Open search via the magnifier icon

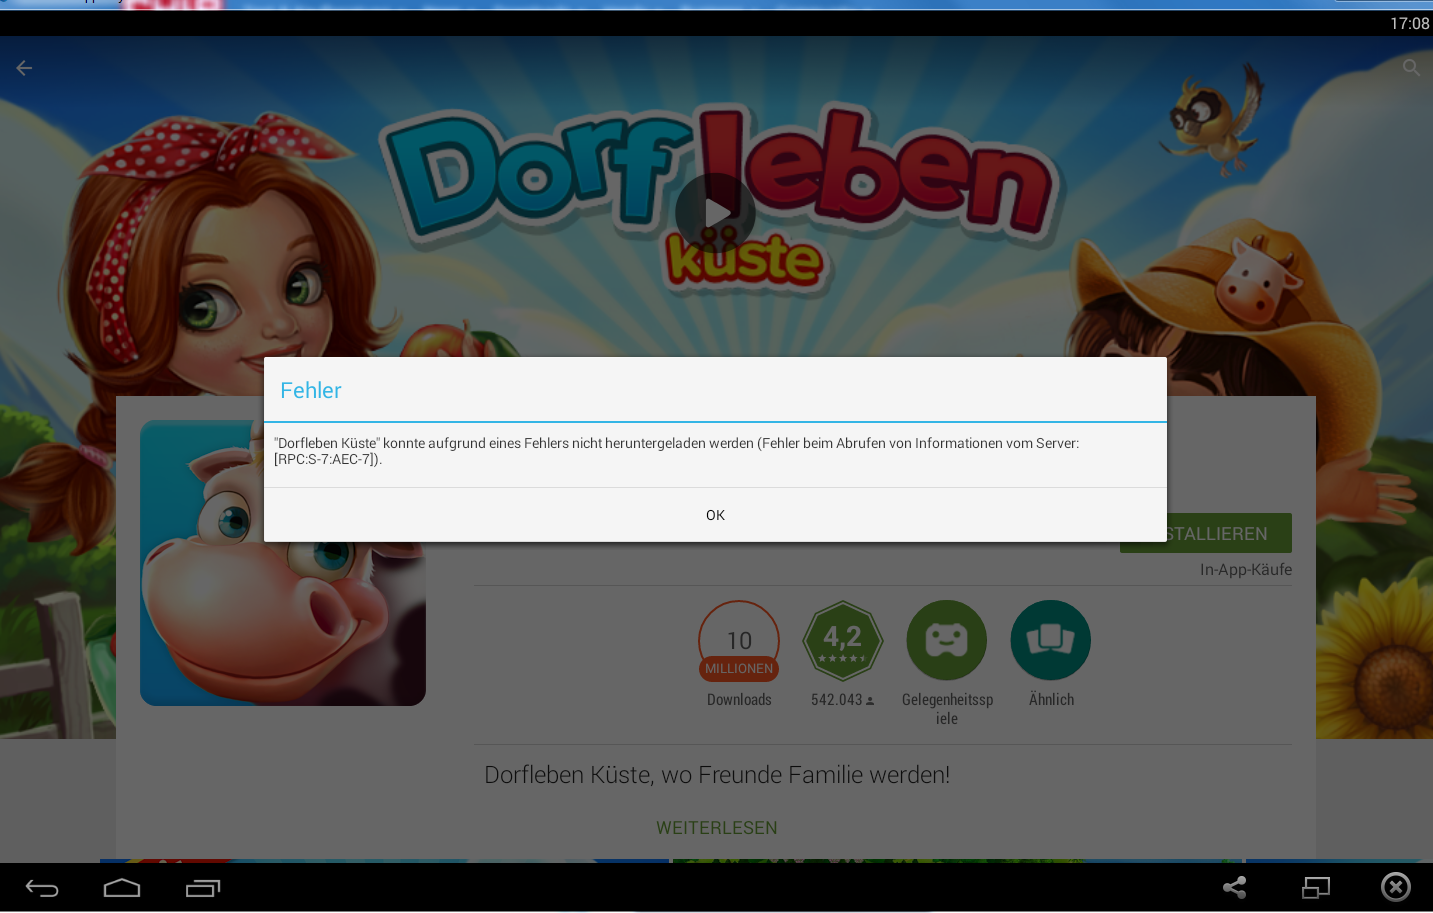1411,68
